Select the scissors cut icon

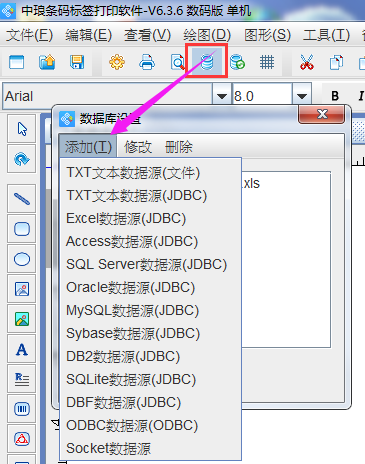(306, 62)
